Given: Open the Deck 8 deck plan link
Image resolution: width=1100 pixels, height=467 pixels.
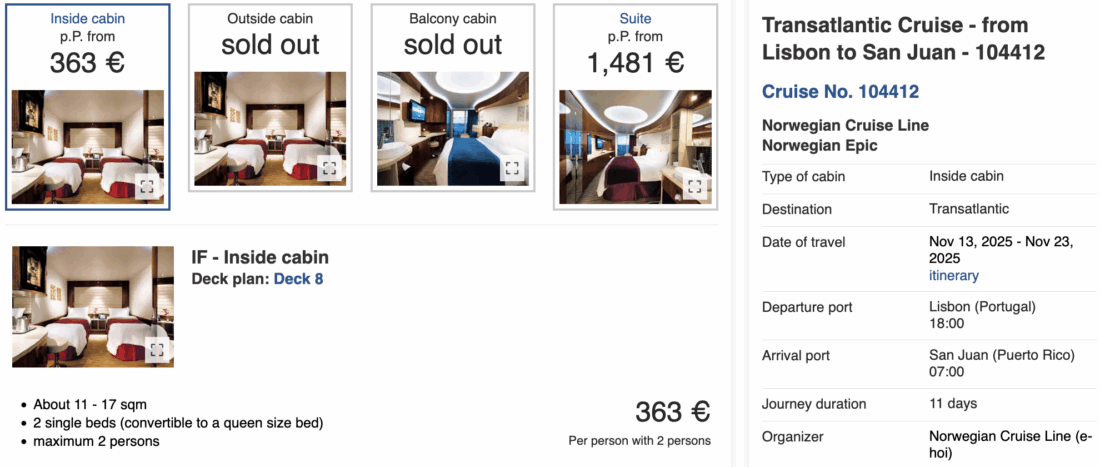Looking at the screenshot, I should [298, 279].
